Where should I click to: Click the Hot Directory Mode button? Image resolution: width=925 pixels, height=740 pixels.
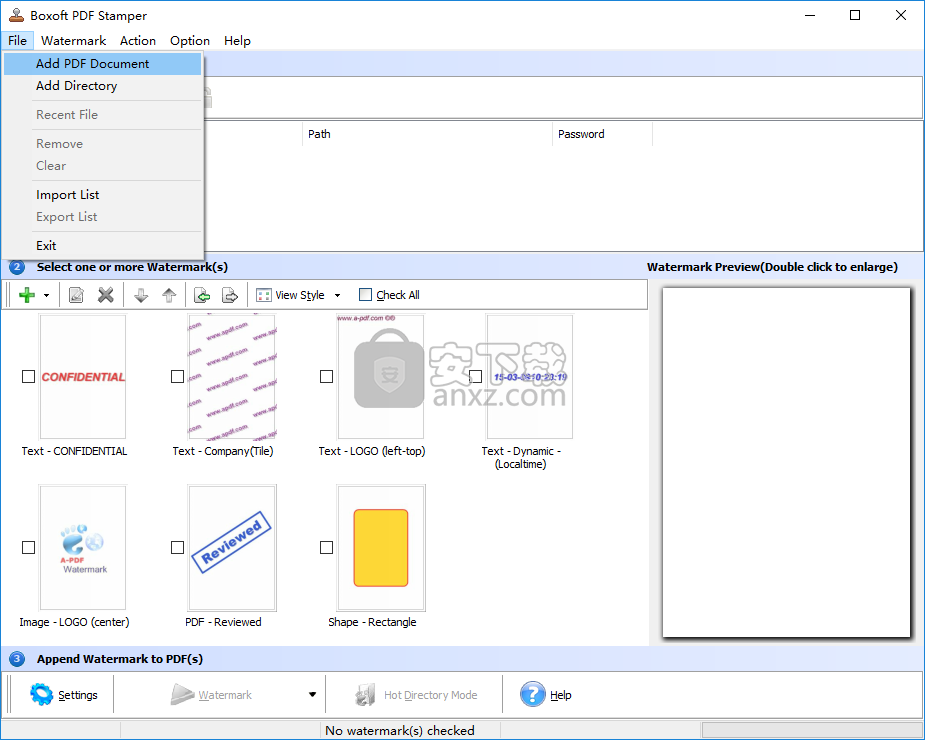pyautogui.click(x=416, y=695)
